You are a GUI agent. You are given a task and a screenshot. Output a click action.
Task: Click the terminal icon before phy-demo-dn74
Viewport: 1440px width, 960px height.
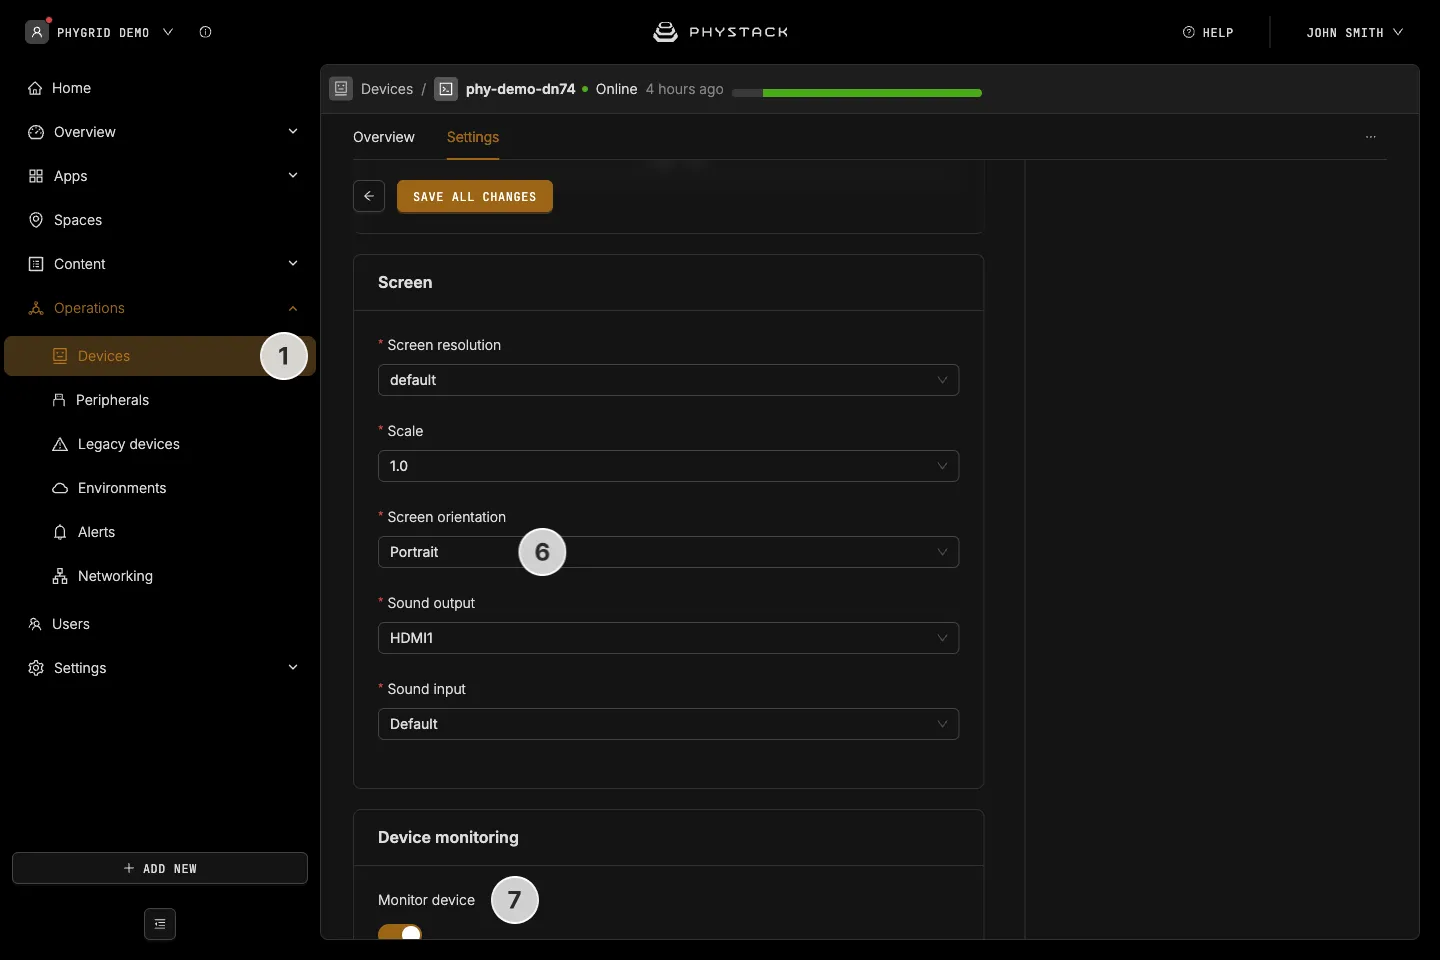(x=446, y=89)
